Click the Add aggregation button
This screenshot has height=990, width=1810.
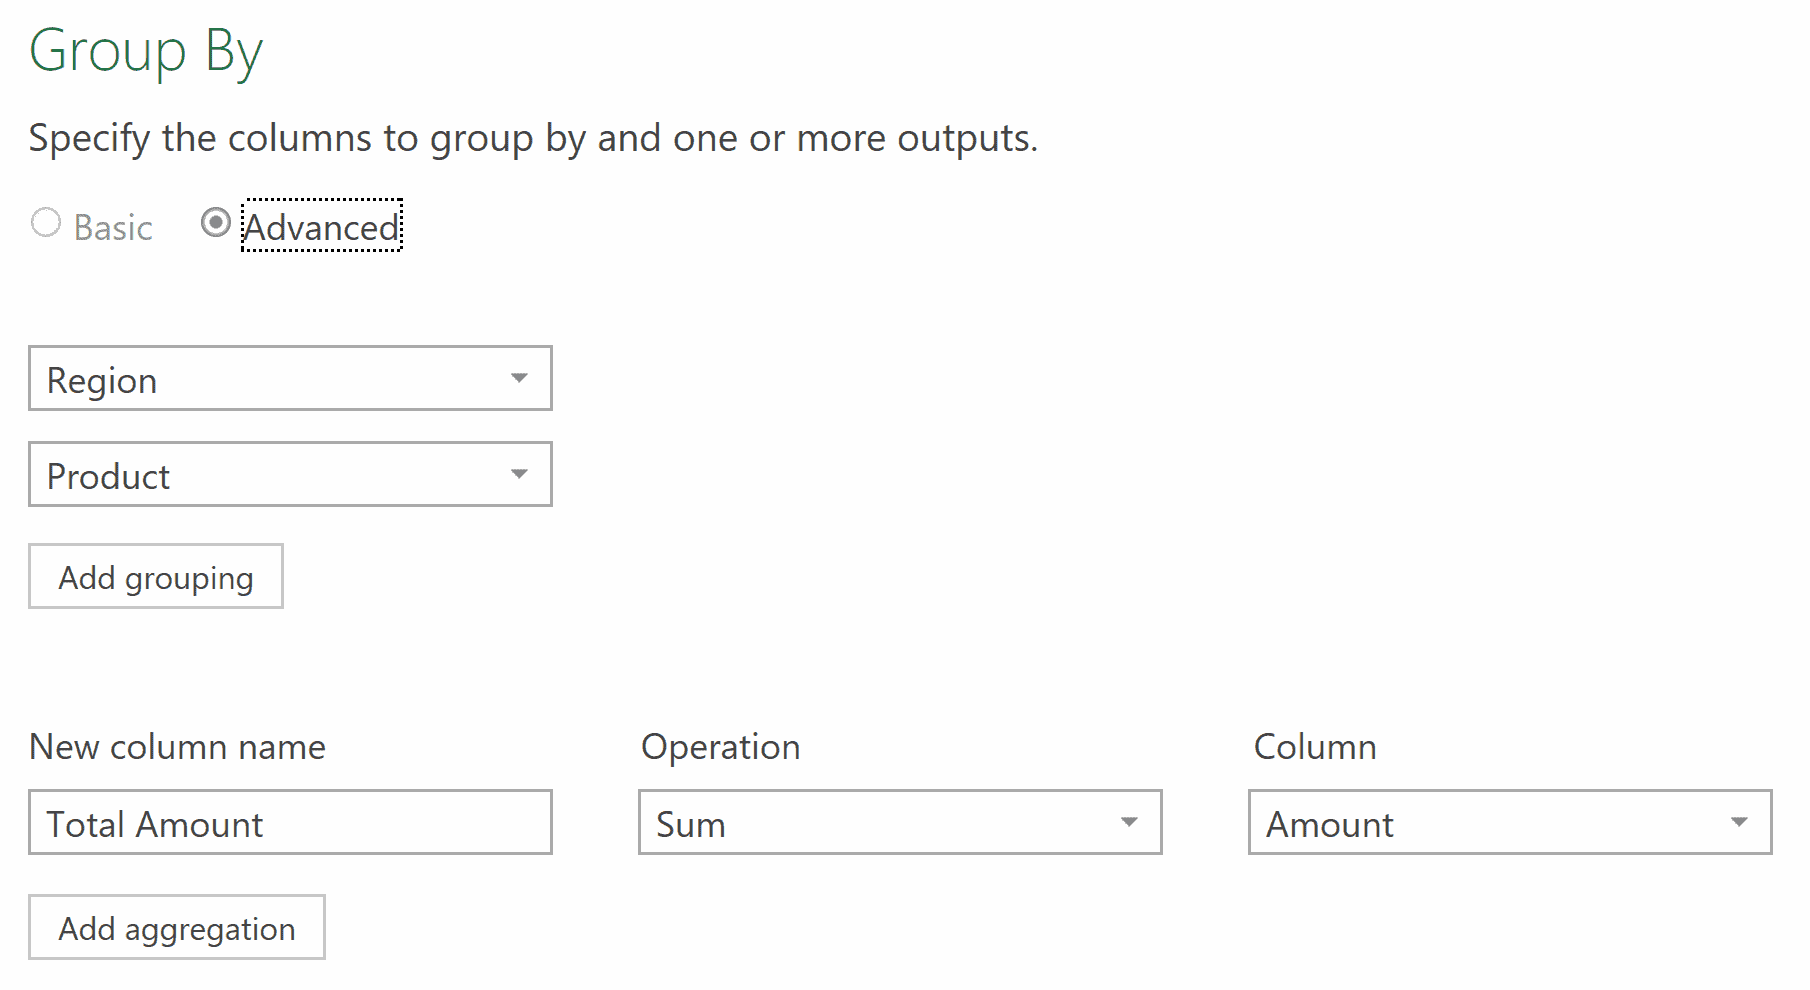(x=177, y=927)
